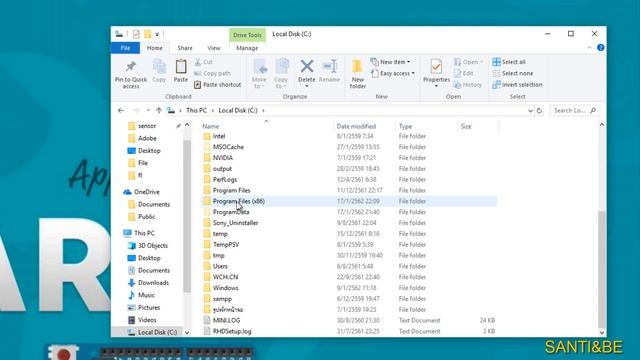The width and height of the screenshot is (640, 360).
Task: Click Pin to Quick access icon
Action: pos(131,67)
